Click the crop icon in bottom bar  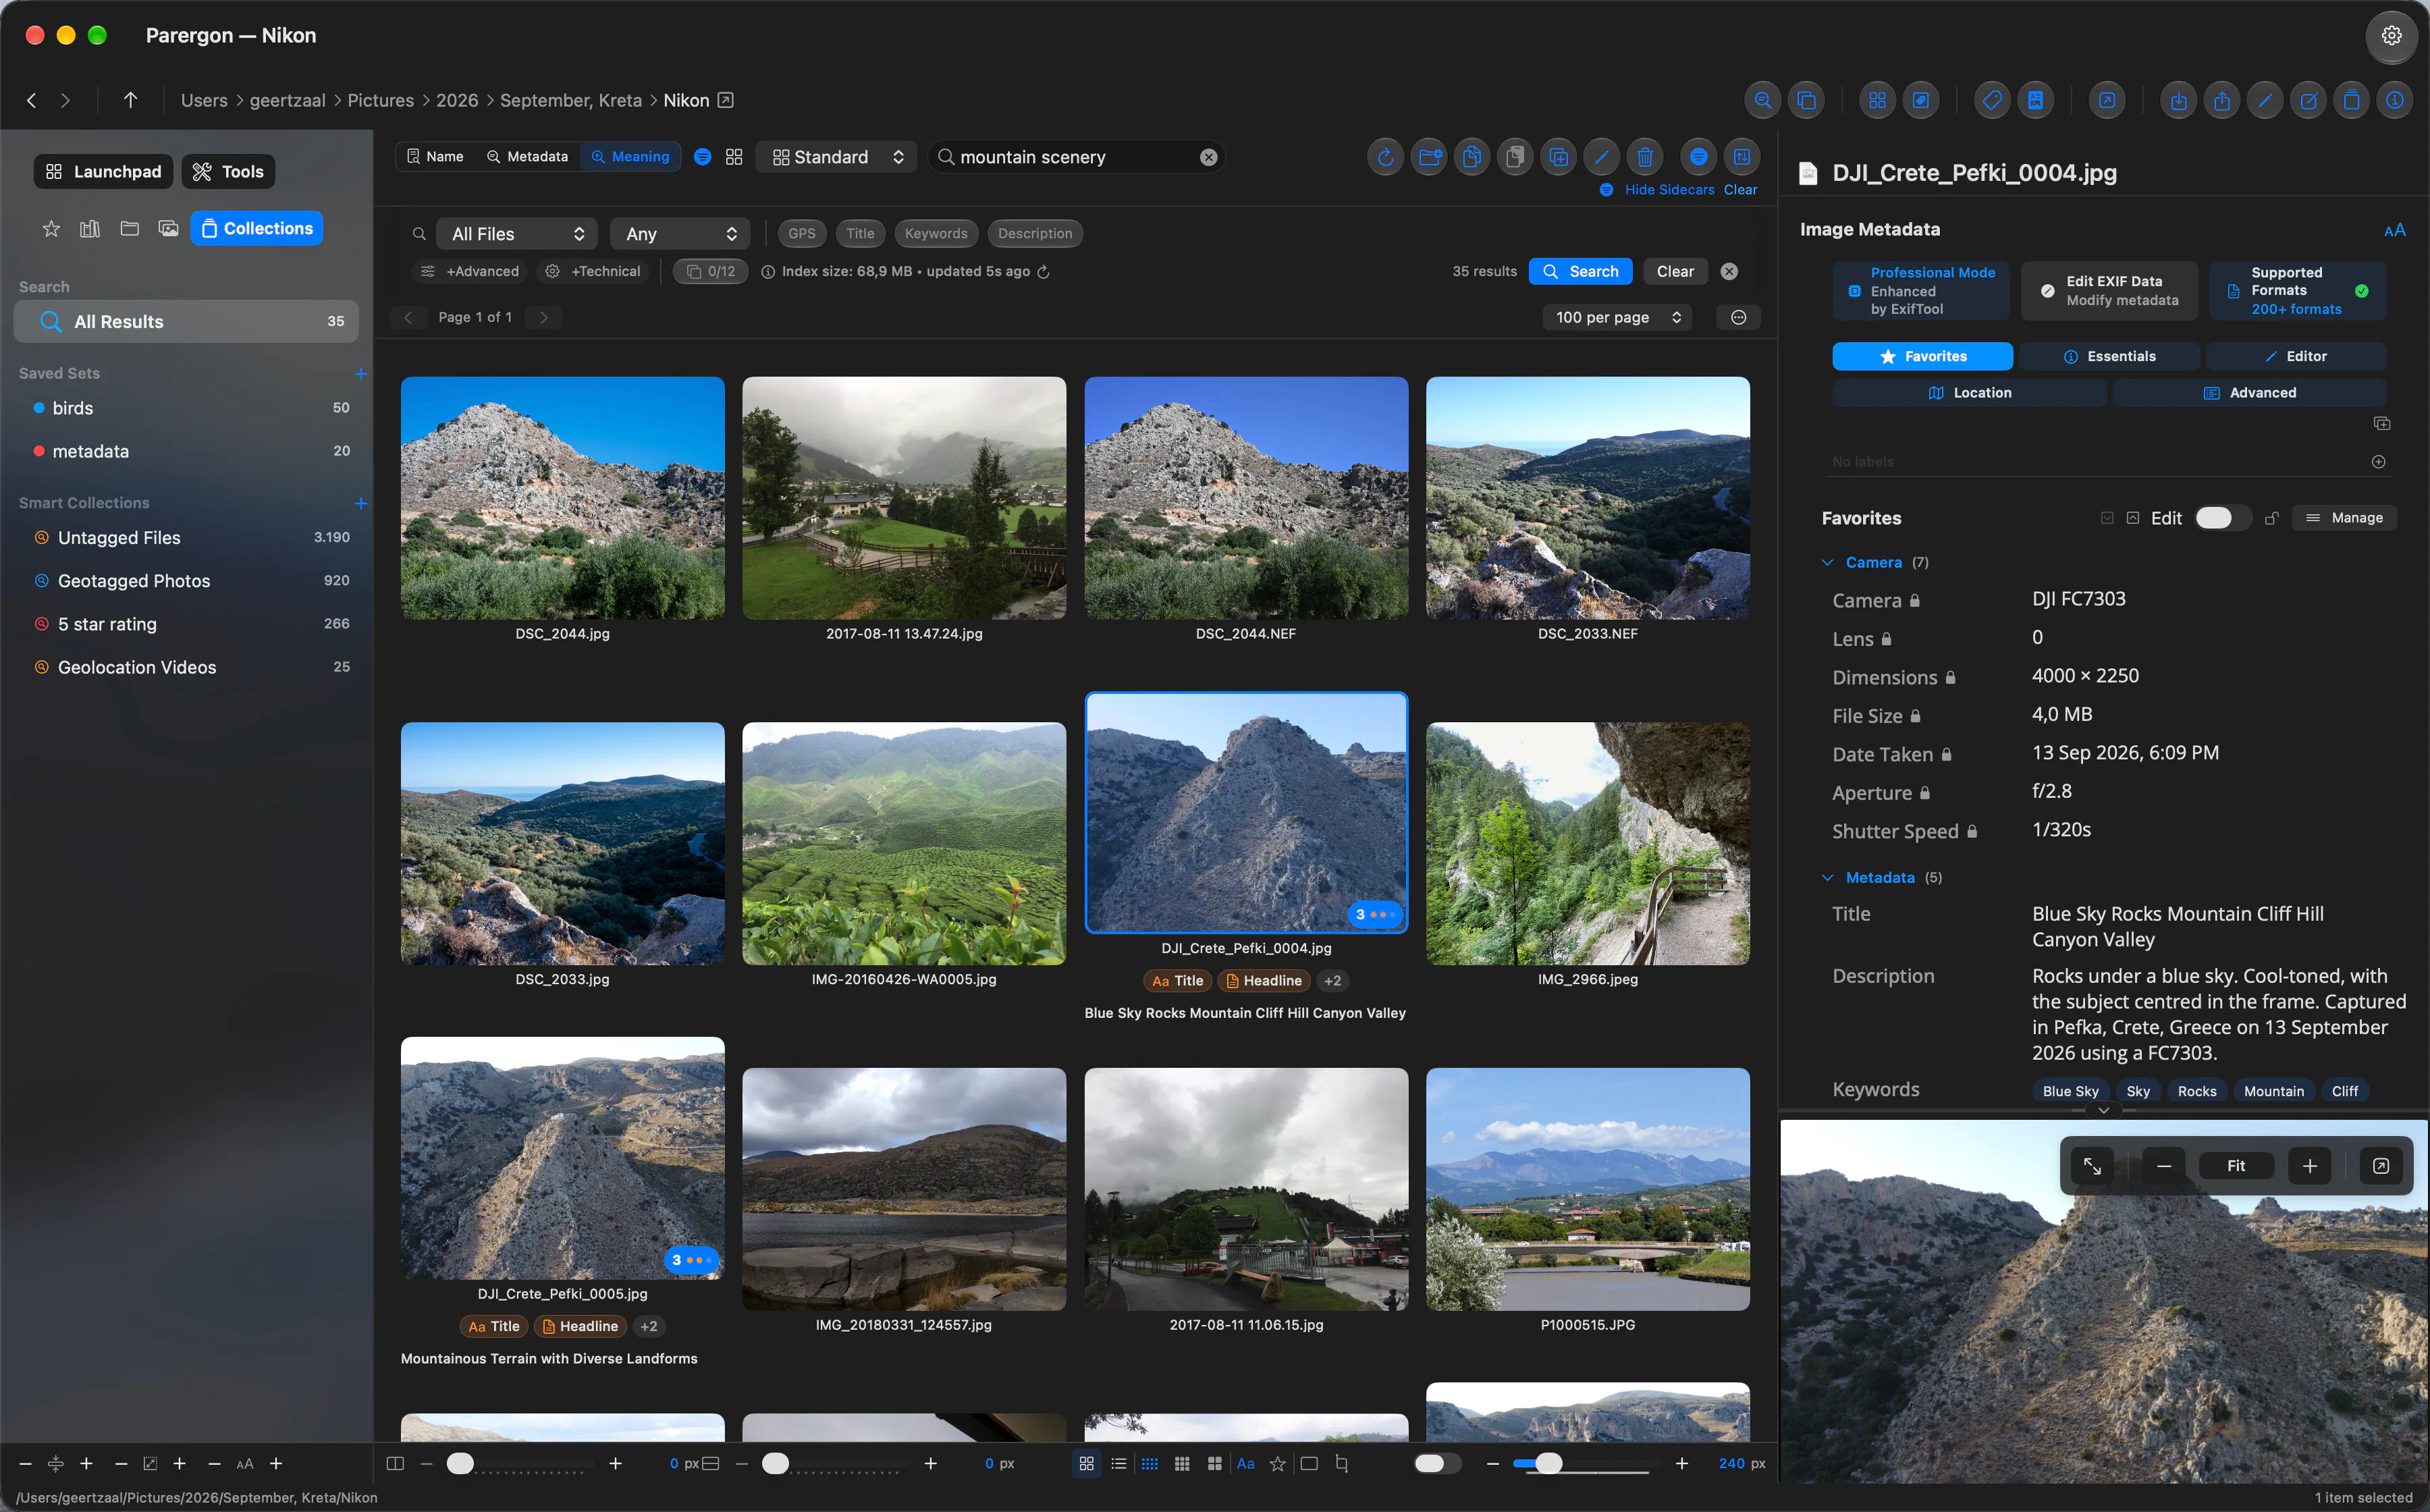pos(1341,1464)
